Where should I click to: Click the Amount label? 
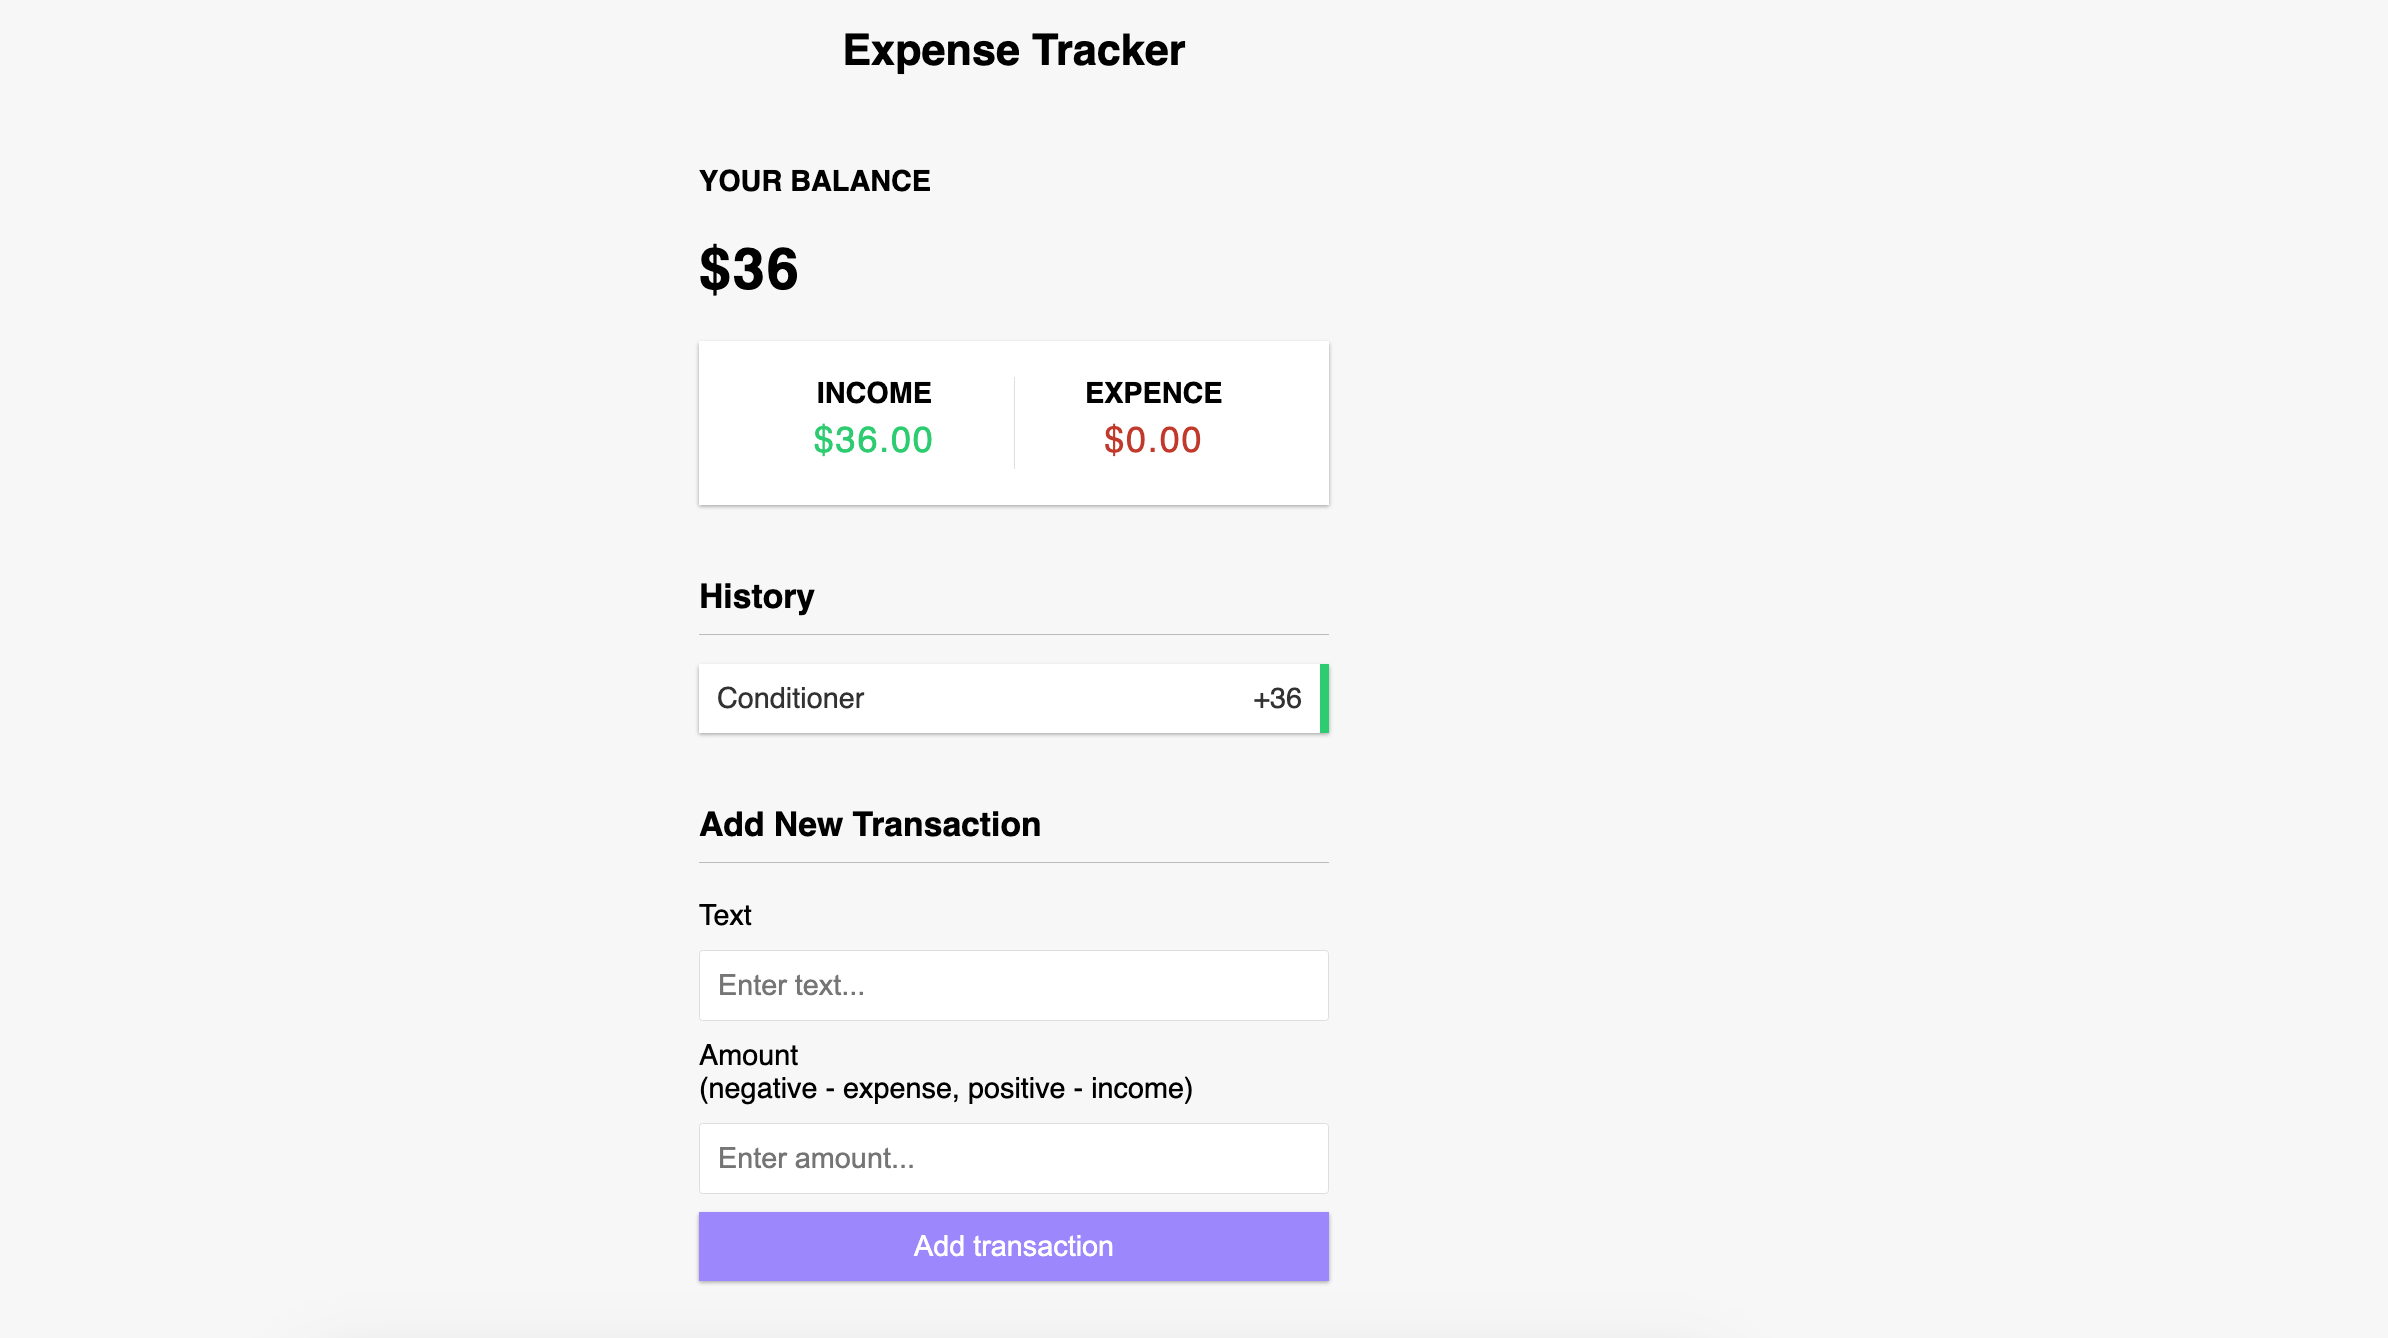tap(748, 1054)
